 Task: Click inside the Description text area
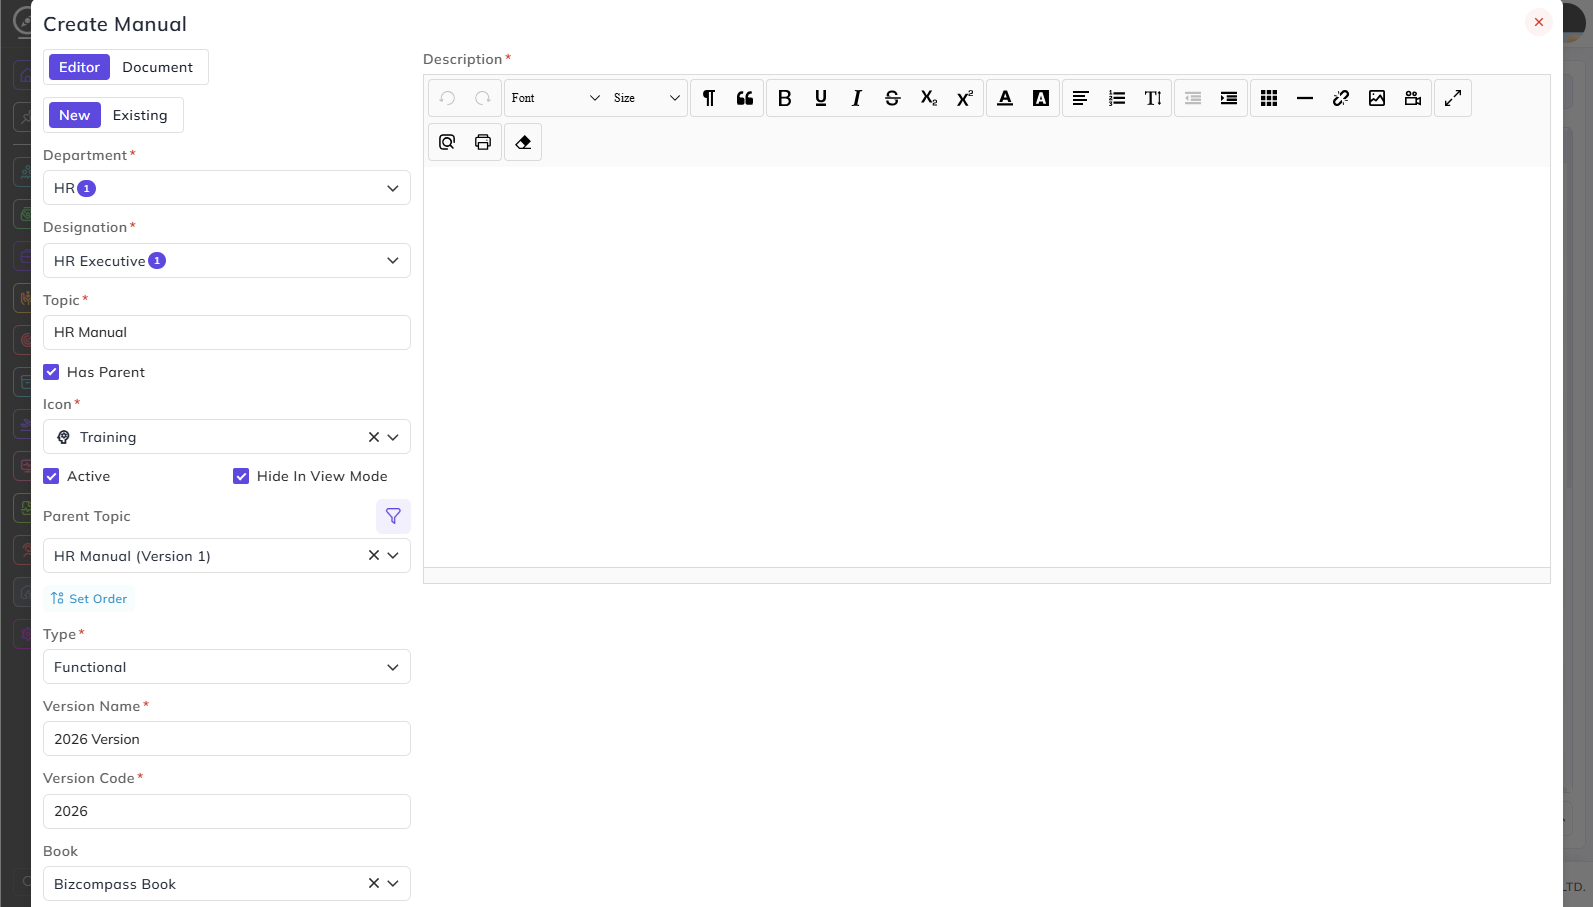tap(986, 367)
